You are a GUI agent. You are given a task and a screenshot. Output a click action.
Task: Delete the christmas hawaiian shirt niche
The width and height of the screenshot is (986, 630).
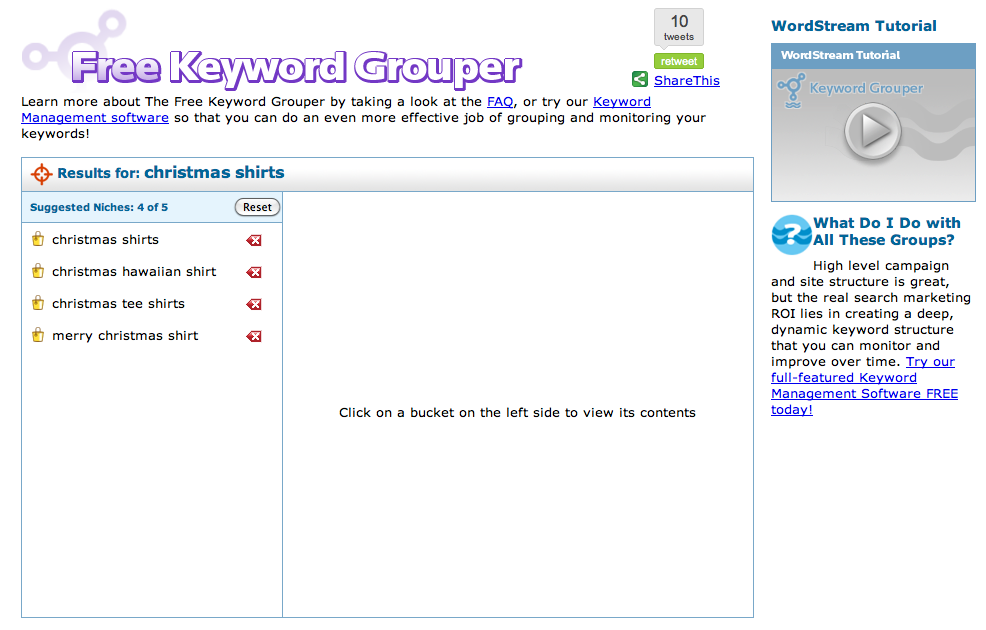[x=253, y=272]
